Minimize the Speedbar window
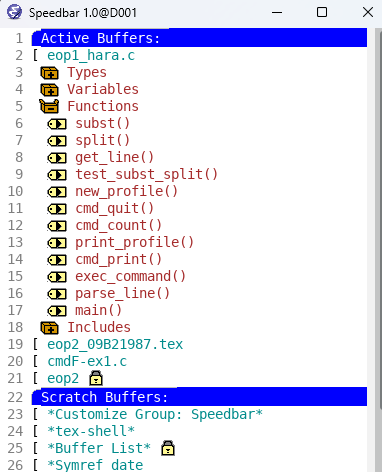 (x=277, y=13)
